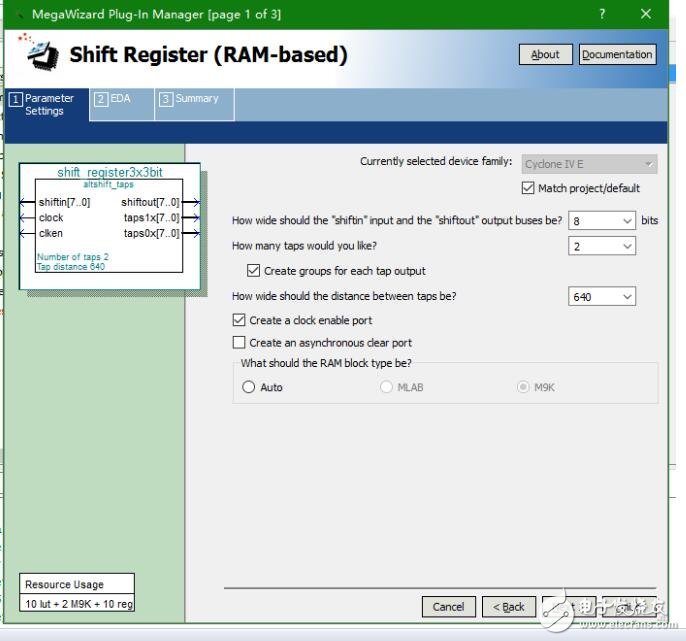Open the Cyclone IV E device family dropdown

click(589, 164)
